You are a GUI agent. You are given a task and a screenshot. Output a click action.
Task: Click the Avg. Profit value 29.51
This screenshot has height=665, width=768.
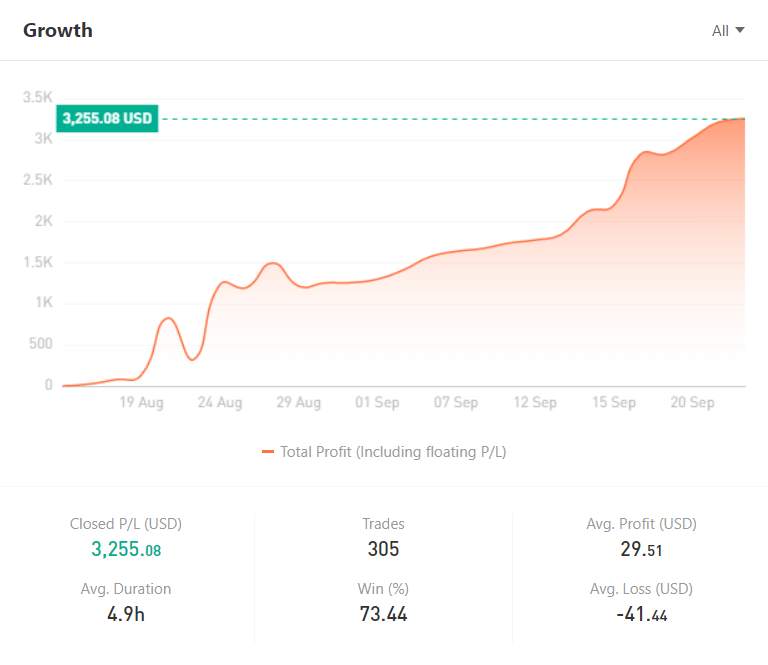[x=641, y=549]
